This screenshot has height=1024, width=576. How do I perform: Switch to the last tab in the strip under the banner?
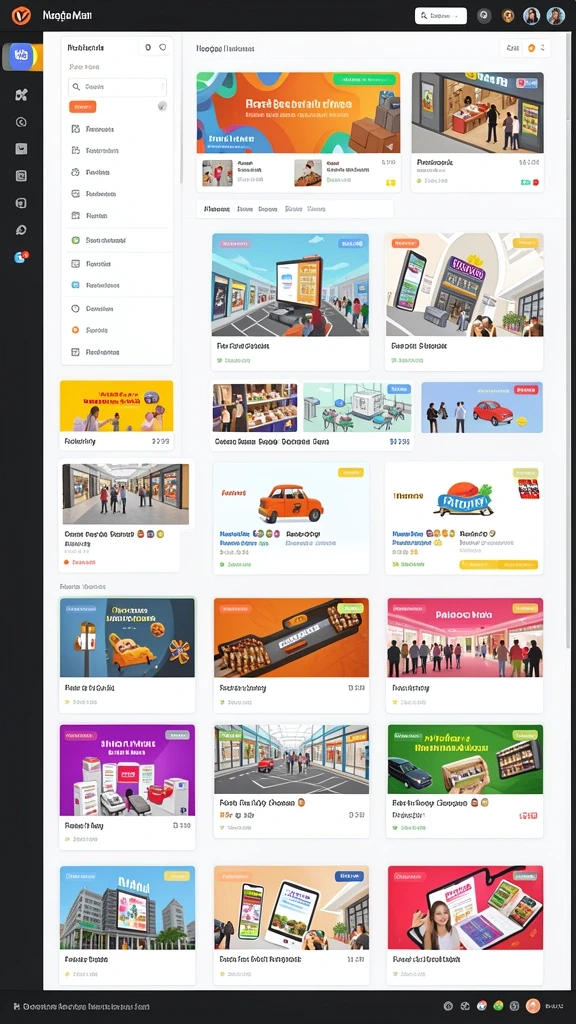click(317, 209)
